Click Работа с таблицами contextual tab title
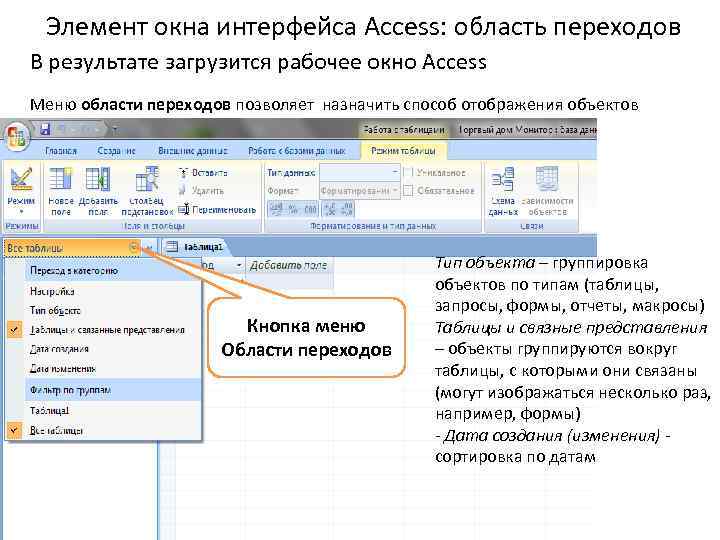The width and height of the screenshot is (720, 540). [x=404, y=130]
